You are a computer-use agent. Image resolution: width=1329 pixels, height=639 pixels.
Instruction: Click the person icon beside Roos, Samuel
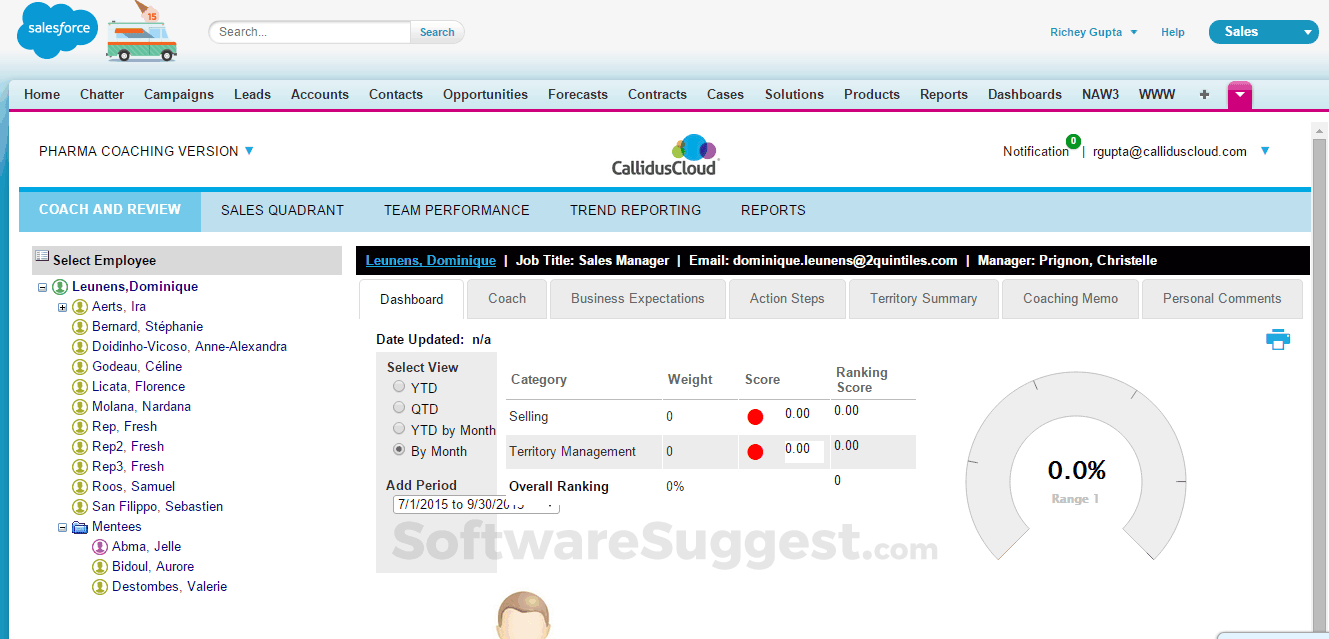[80, 487]
